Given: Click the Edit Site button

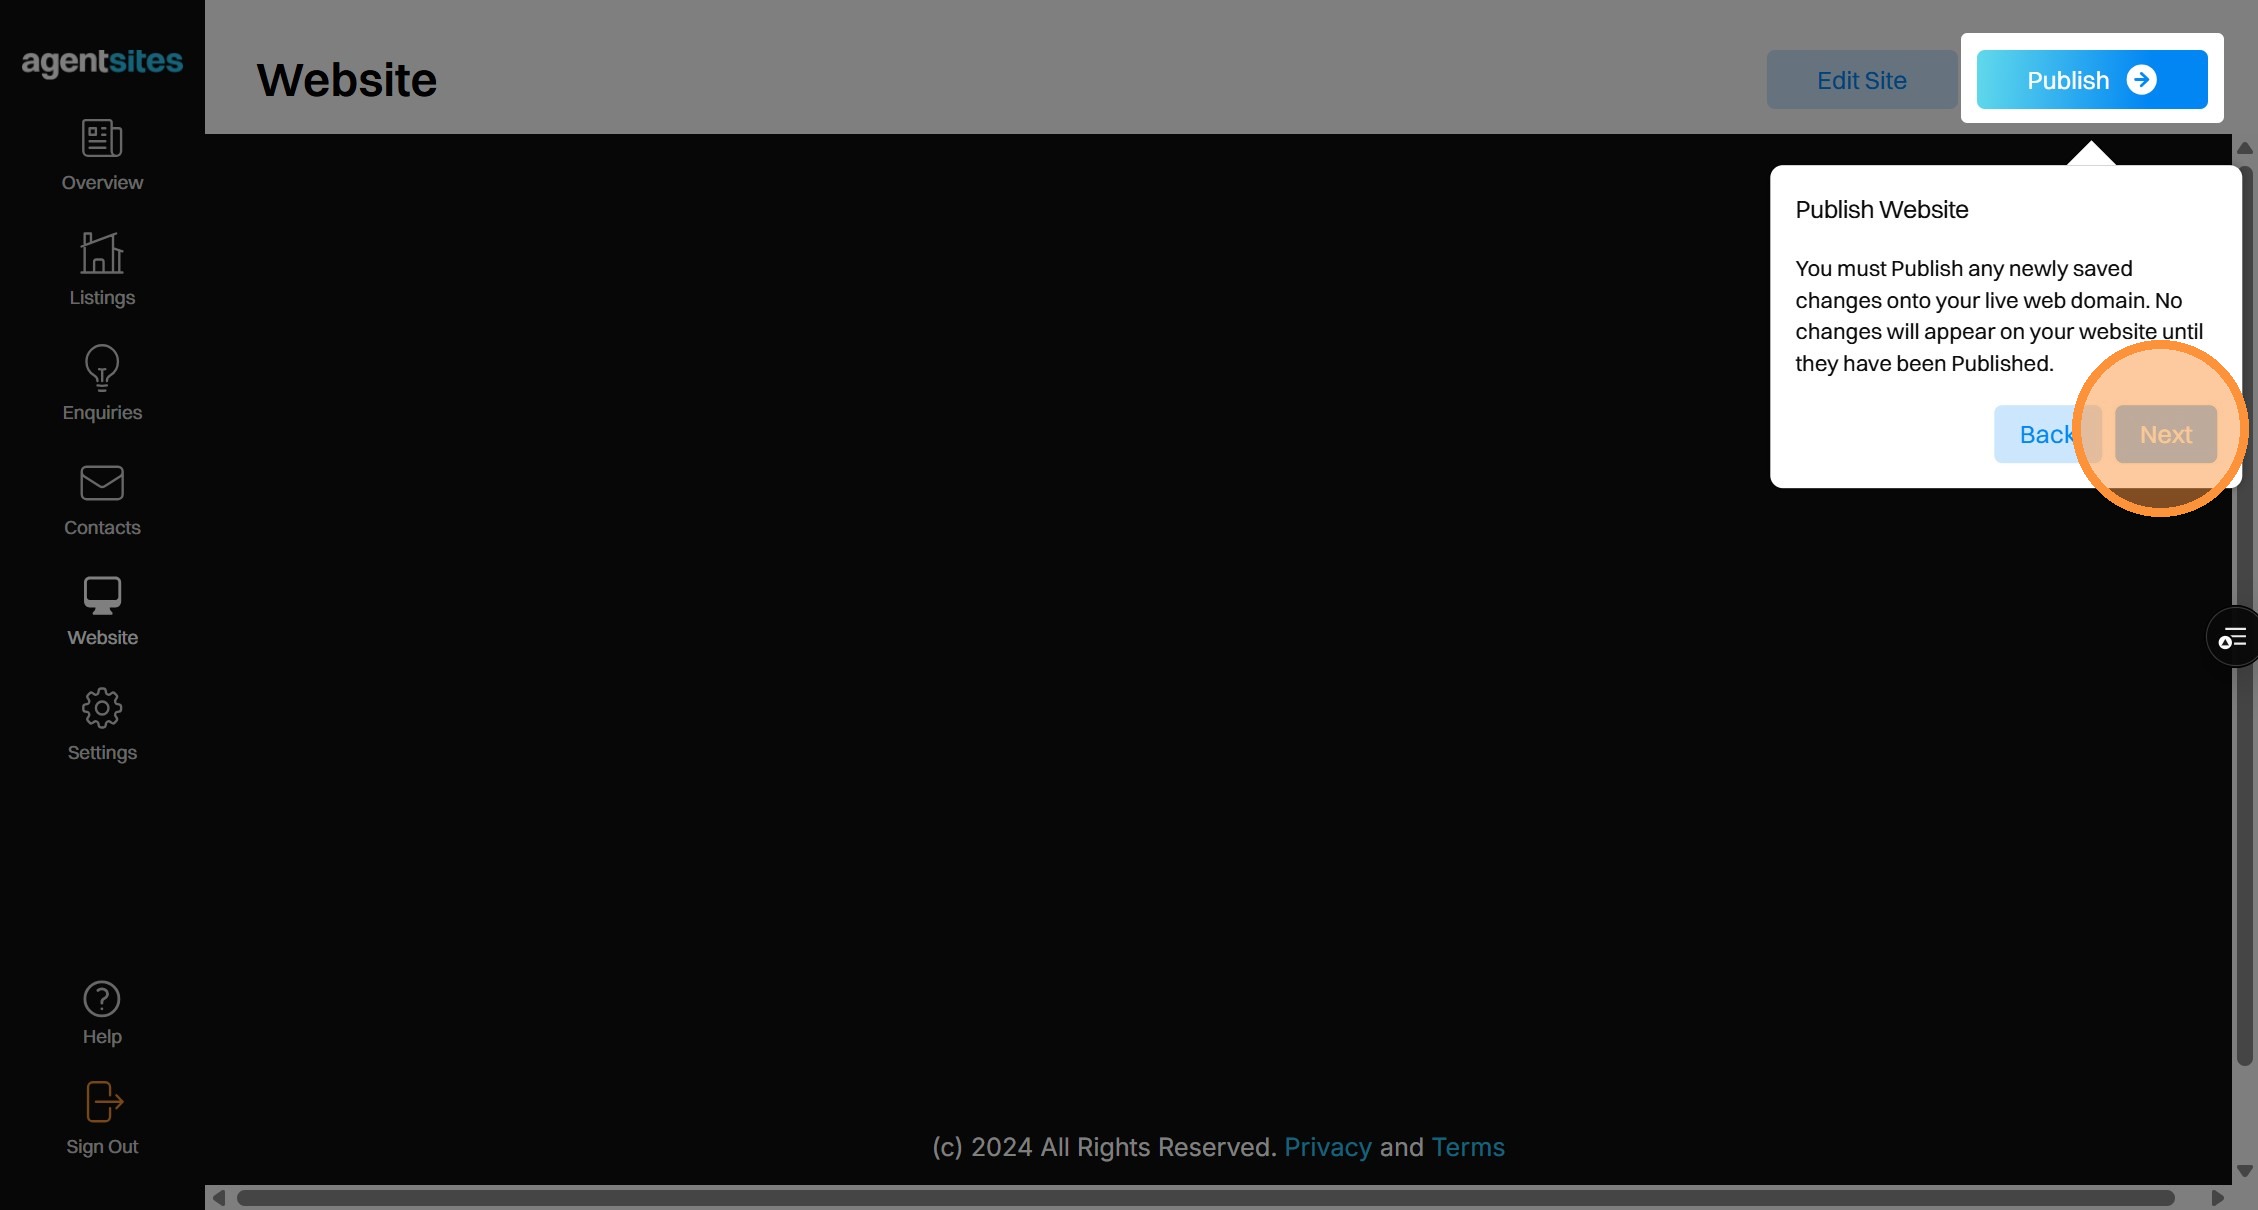Looking at the screenshot, I should [1861, 80].
